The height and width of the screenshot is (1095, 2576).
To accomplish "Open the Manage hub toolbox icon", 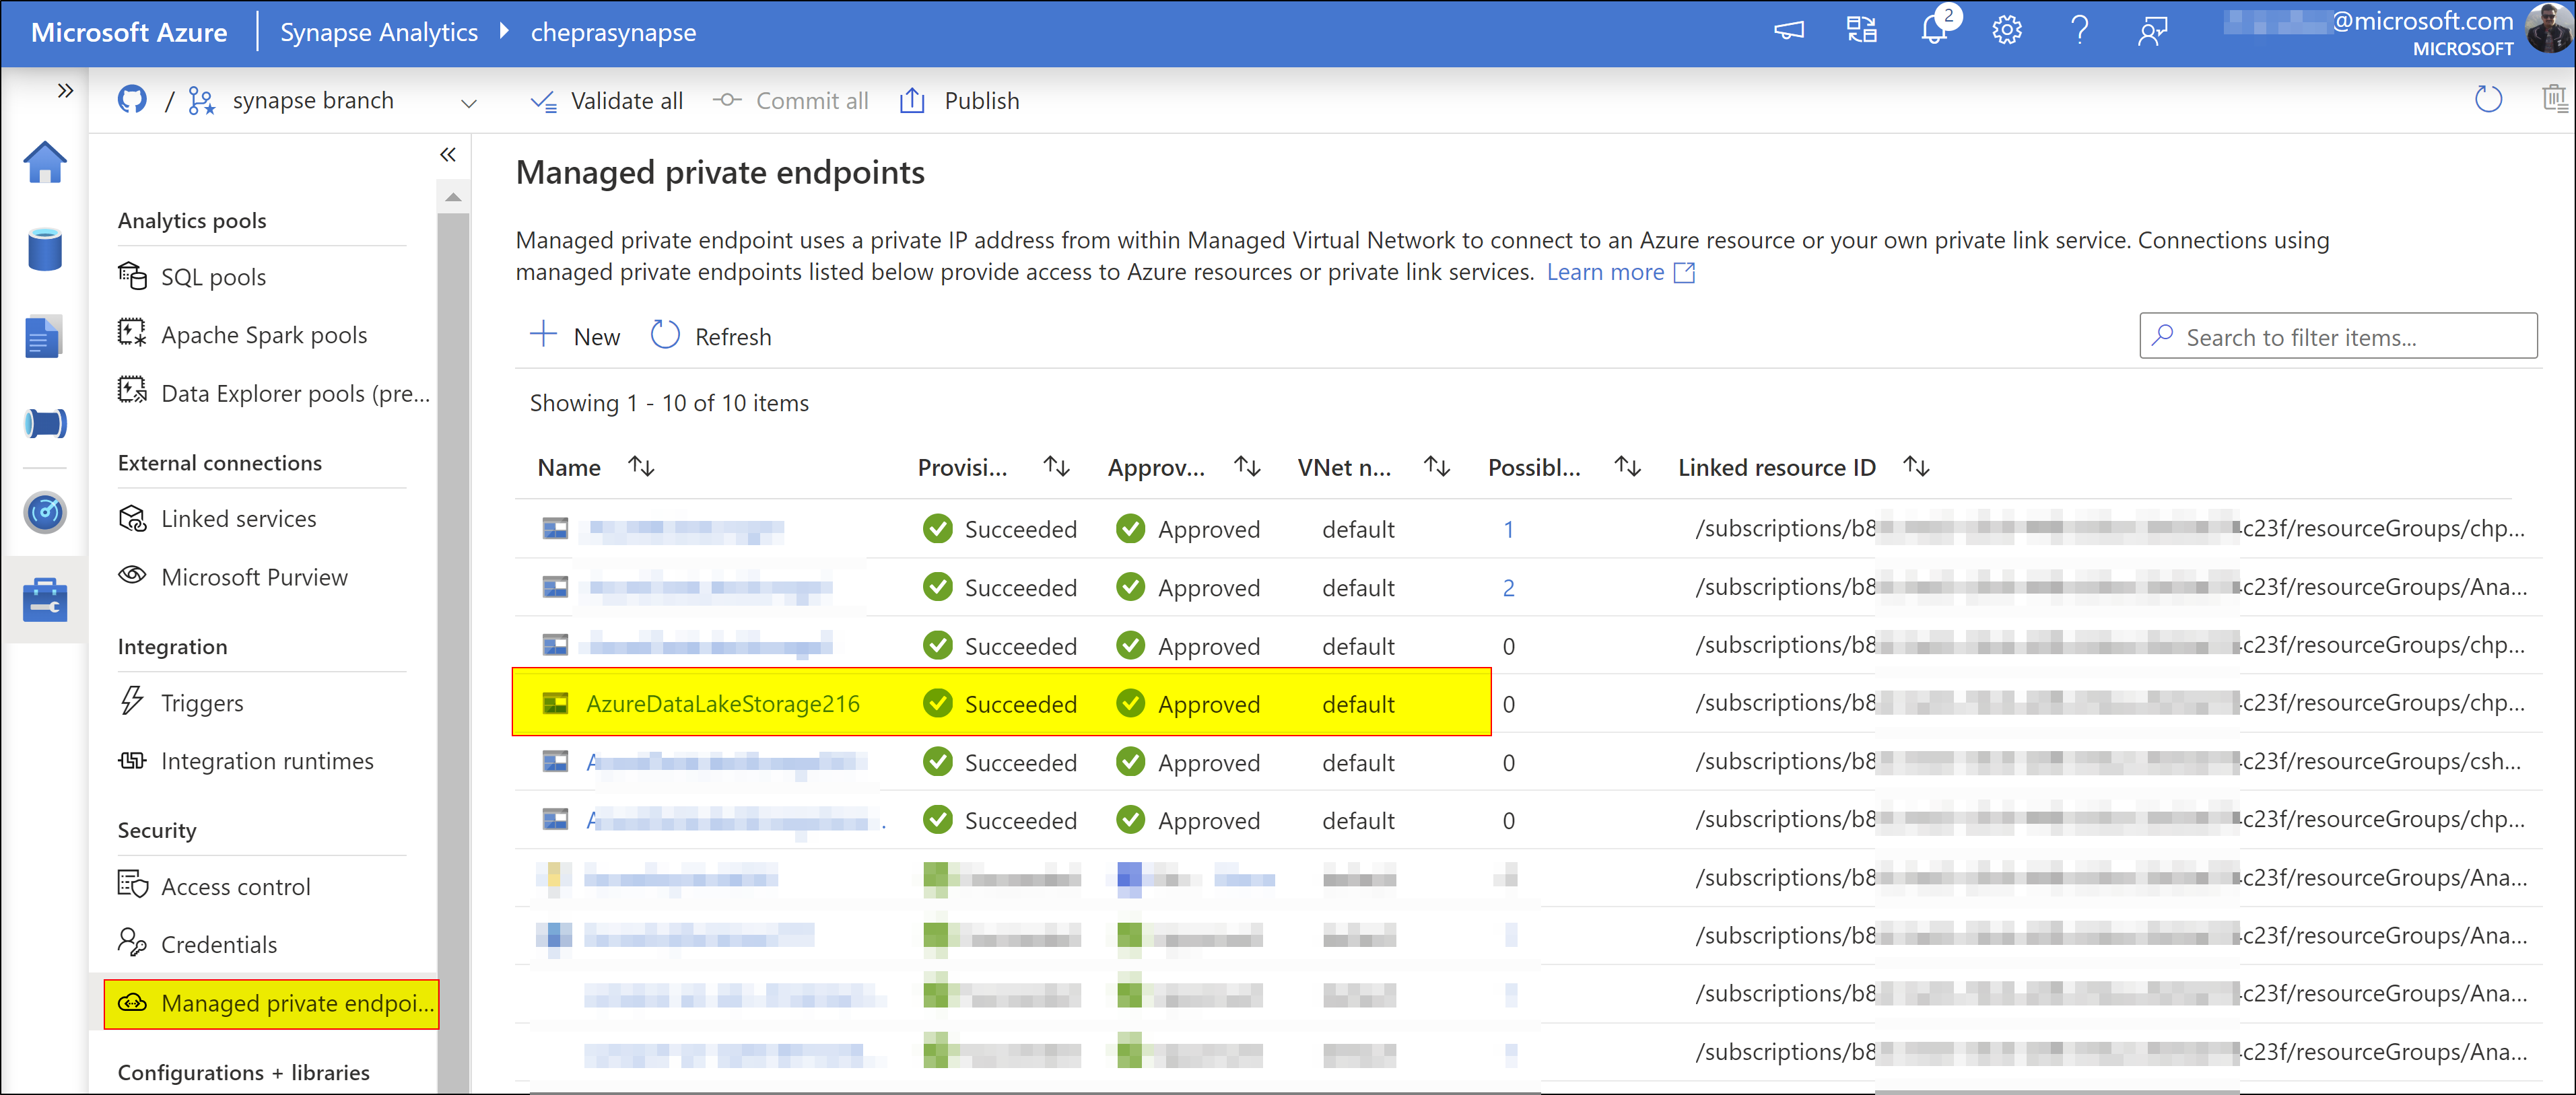I will (x=45, y=600).
